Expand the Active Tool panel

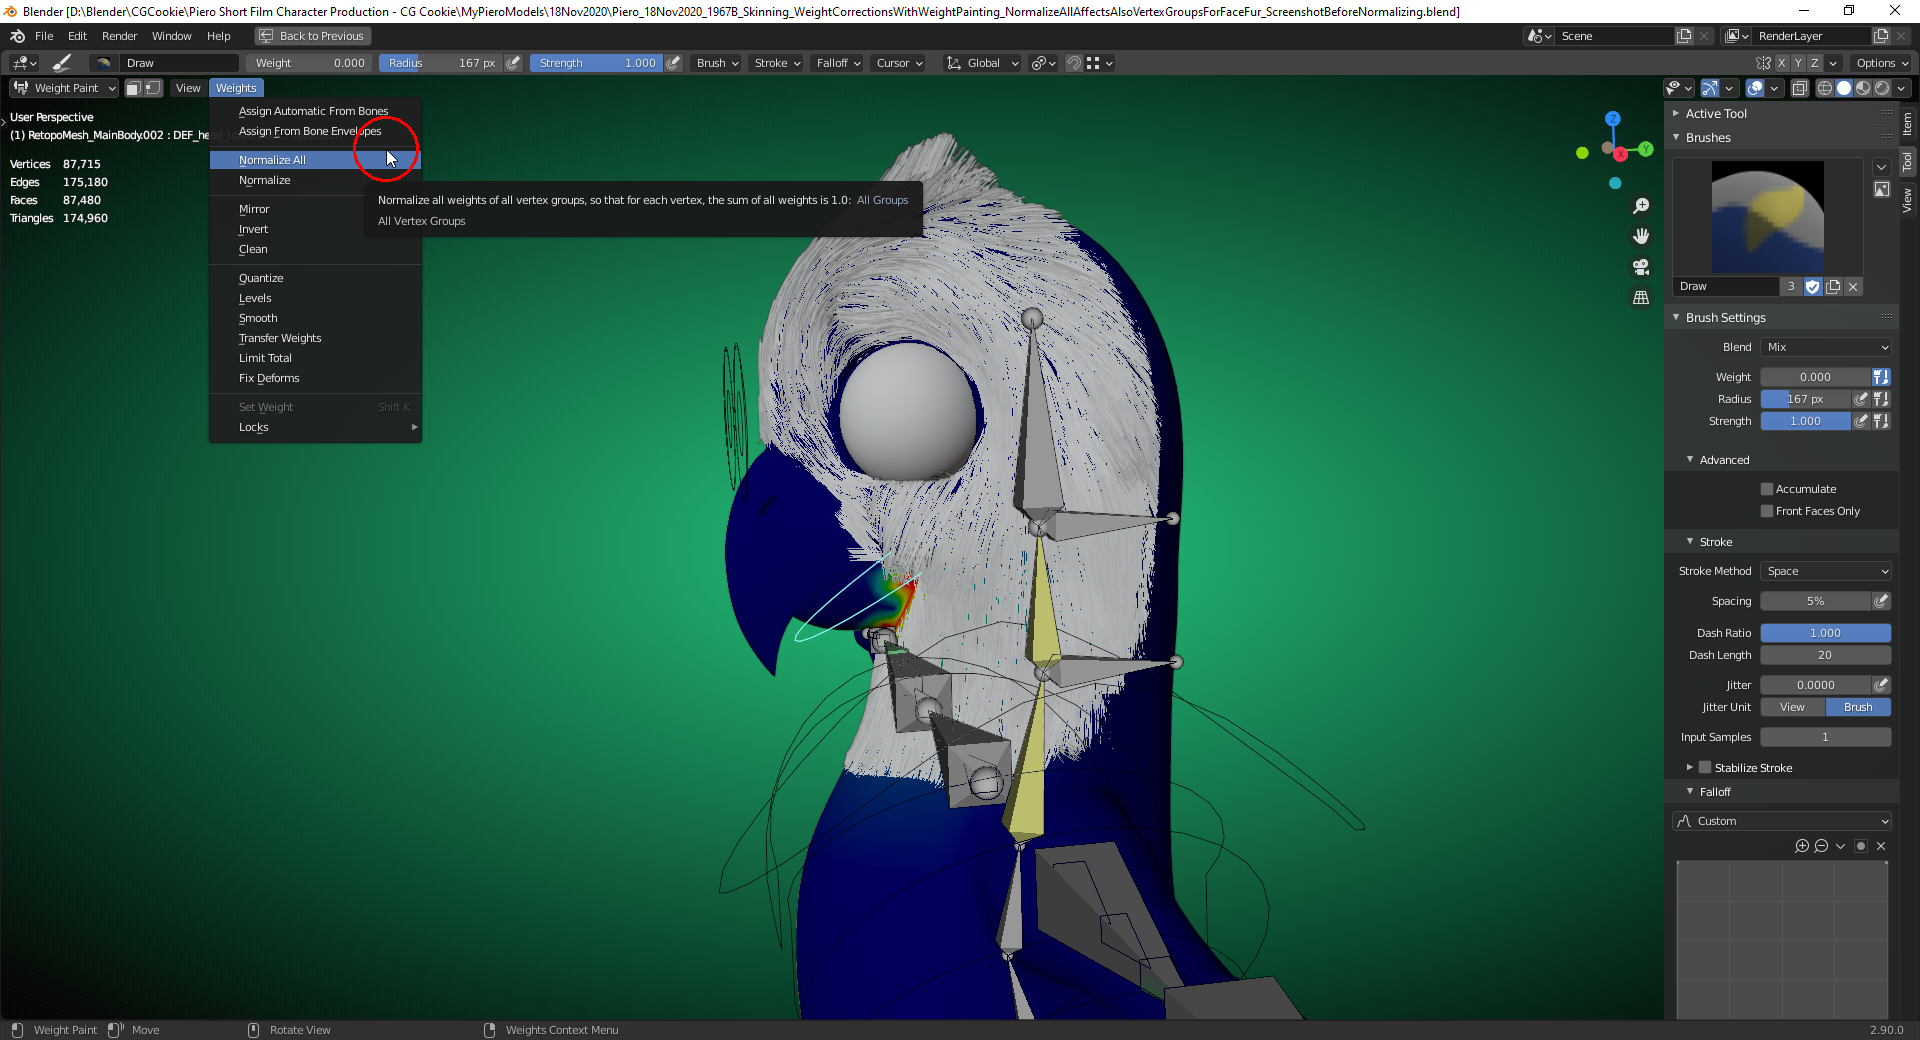(1714, 113)
